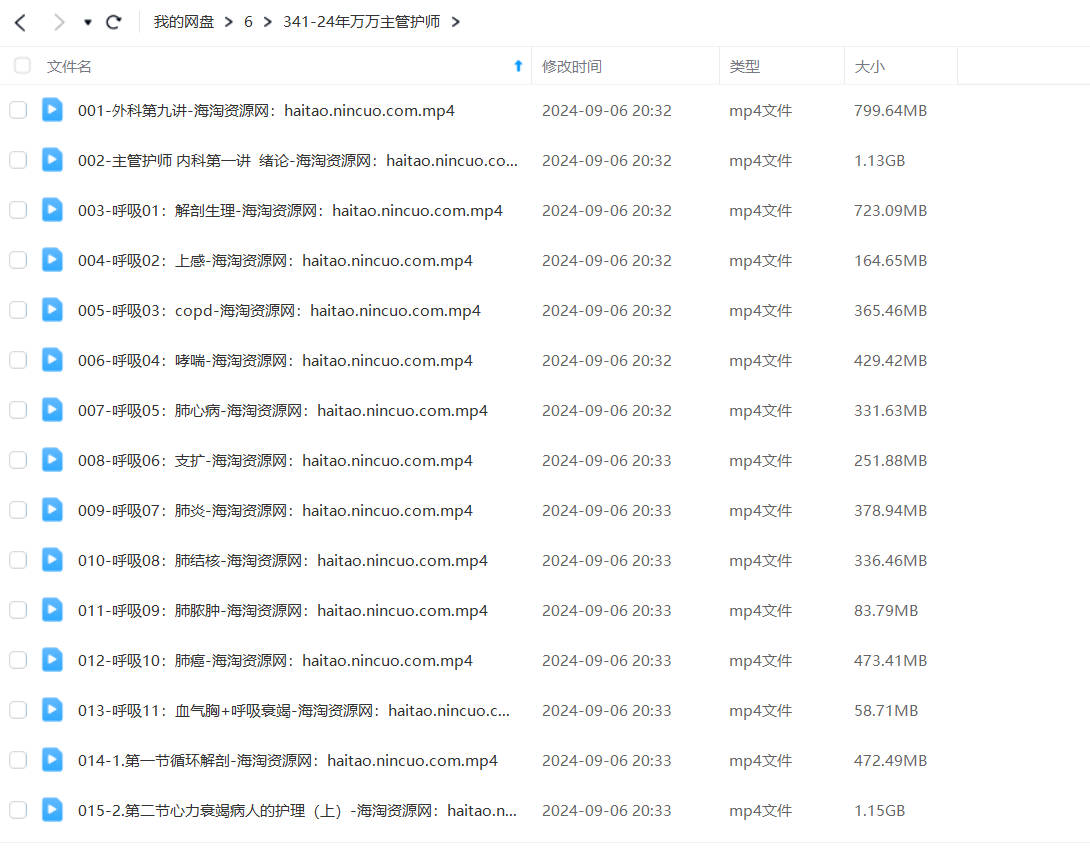Check the box for 014-1.第一节循环解剖
The image size is (1090, 865).
[x=18, y=760]
